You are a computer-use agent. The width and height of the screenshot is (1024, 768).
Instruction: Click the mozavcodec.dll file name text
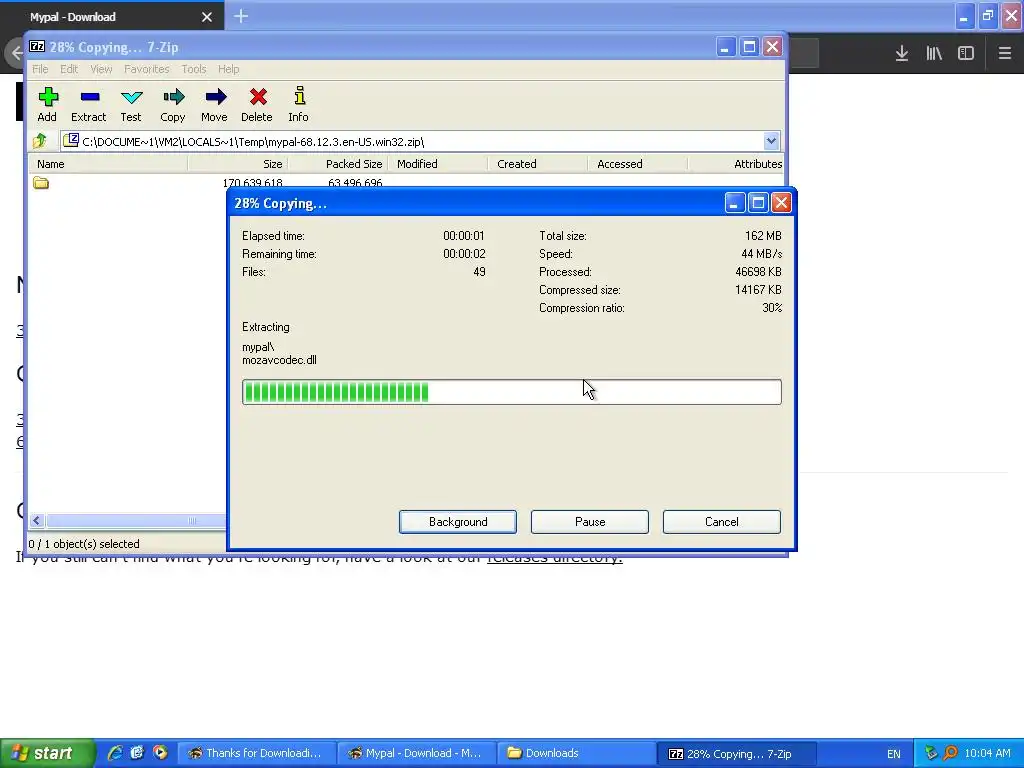pyautogui.click(x=279, y=360)
